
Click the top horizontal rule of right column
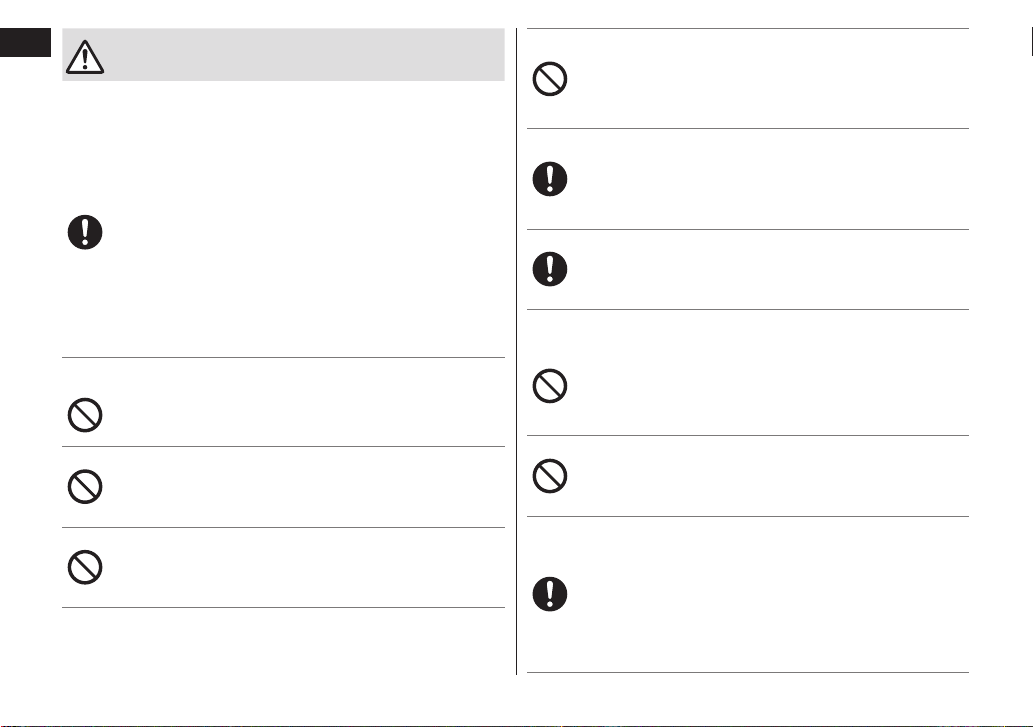tap(748, 28)
